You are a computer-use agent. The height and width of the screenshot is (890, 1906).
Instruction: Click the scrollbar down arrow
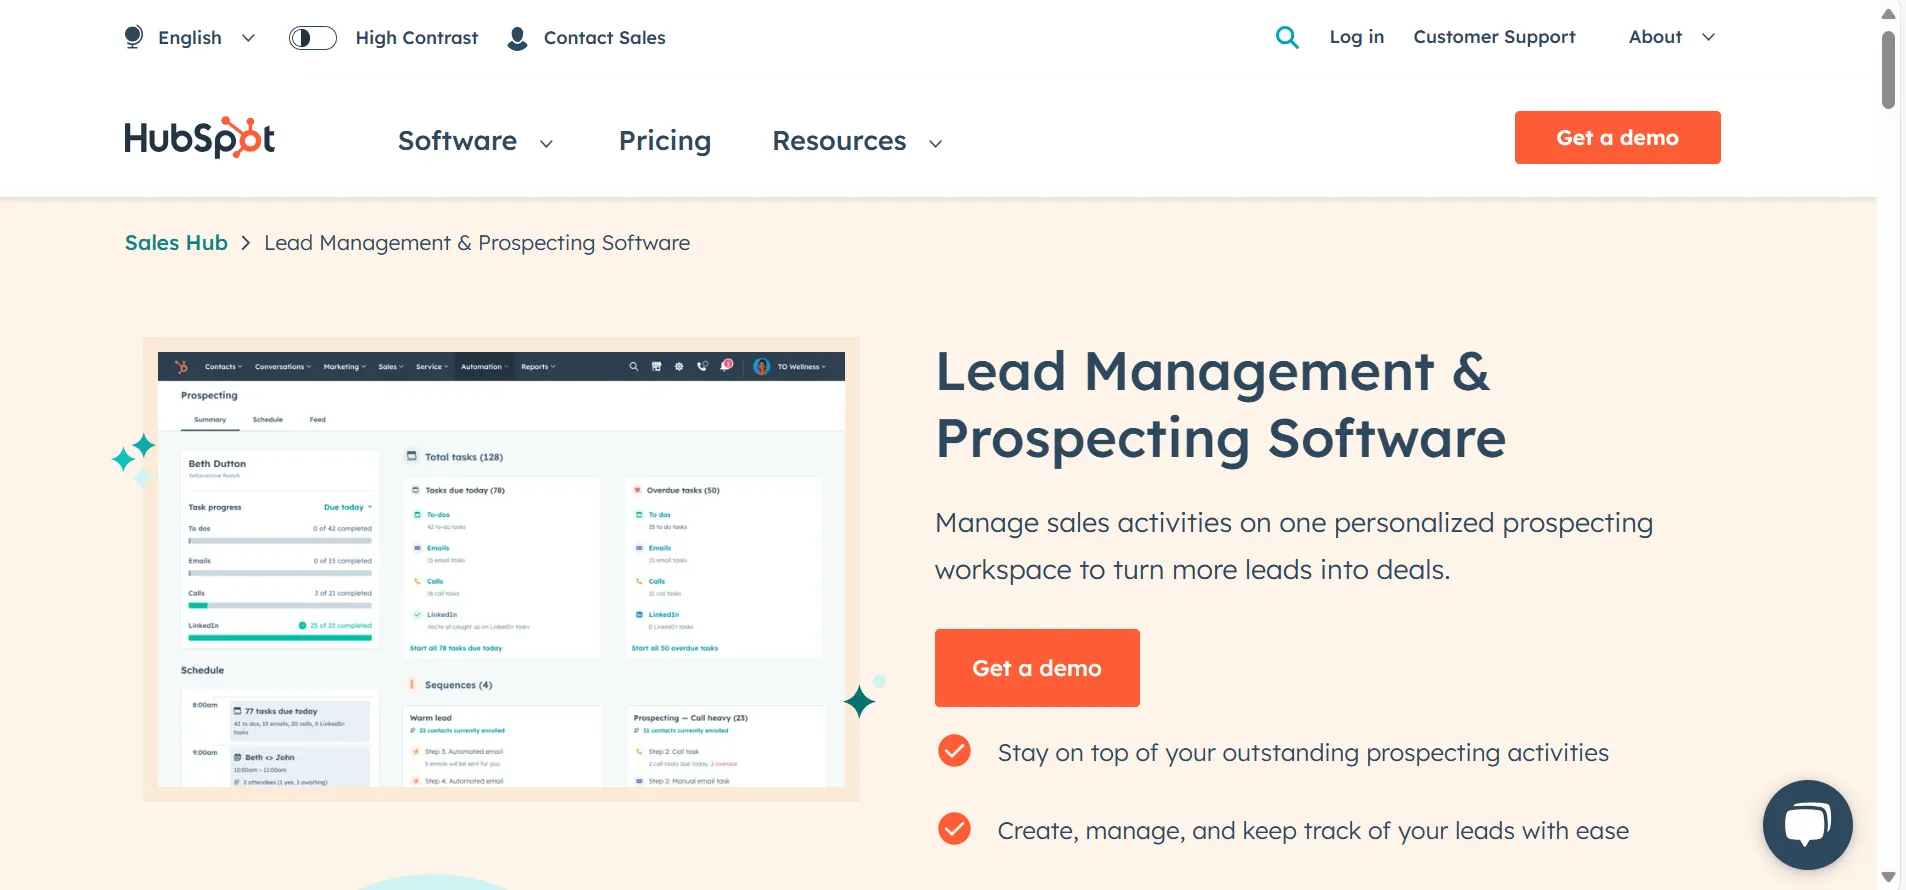point(1888,877)
